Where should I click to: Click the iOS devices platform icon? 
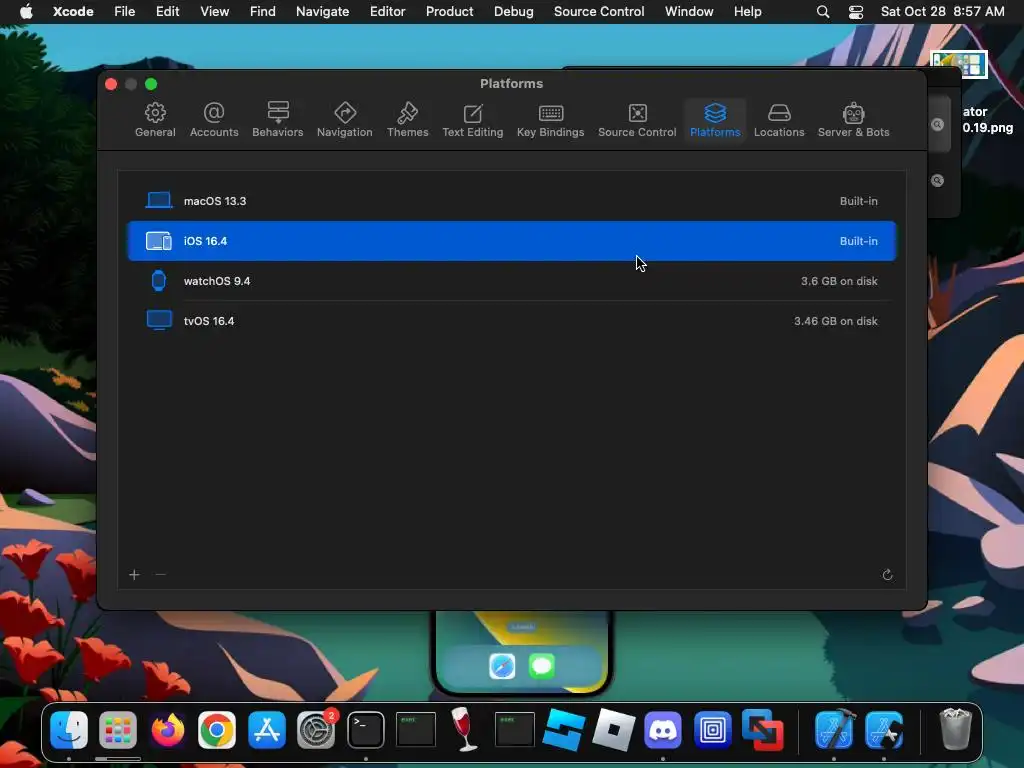[x=159, y=241]
